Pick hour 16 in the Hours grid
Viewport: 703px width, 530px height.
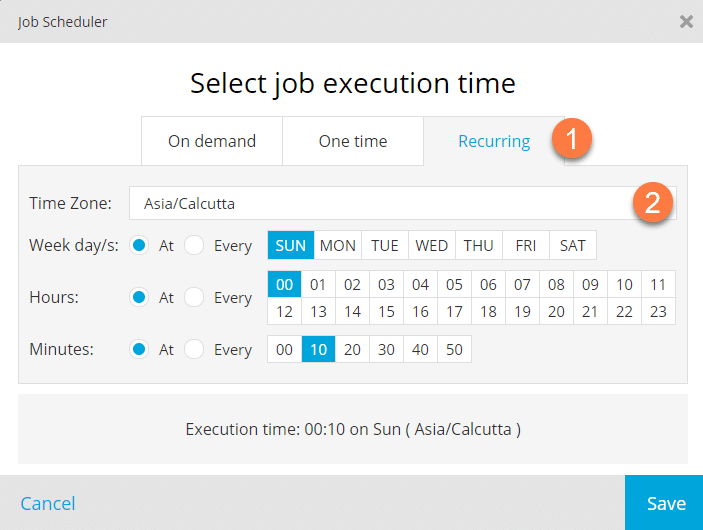tap(420, 311)
